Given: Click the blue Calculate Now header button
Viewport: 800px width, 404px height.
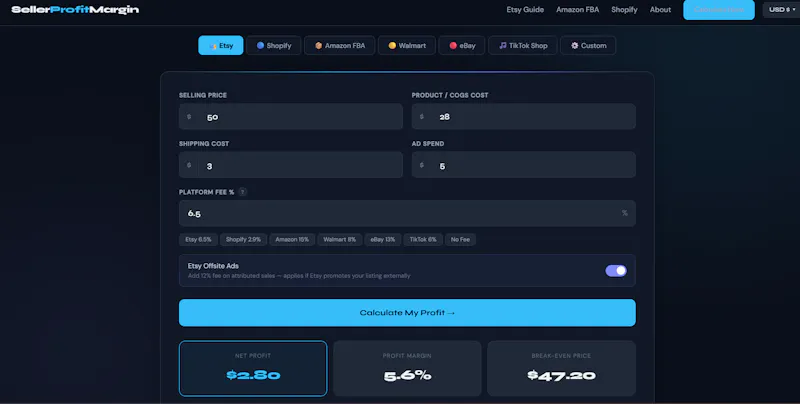Looking at the screenshot, I should click(719, 10).
